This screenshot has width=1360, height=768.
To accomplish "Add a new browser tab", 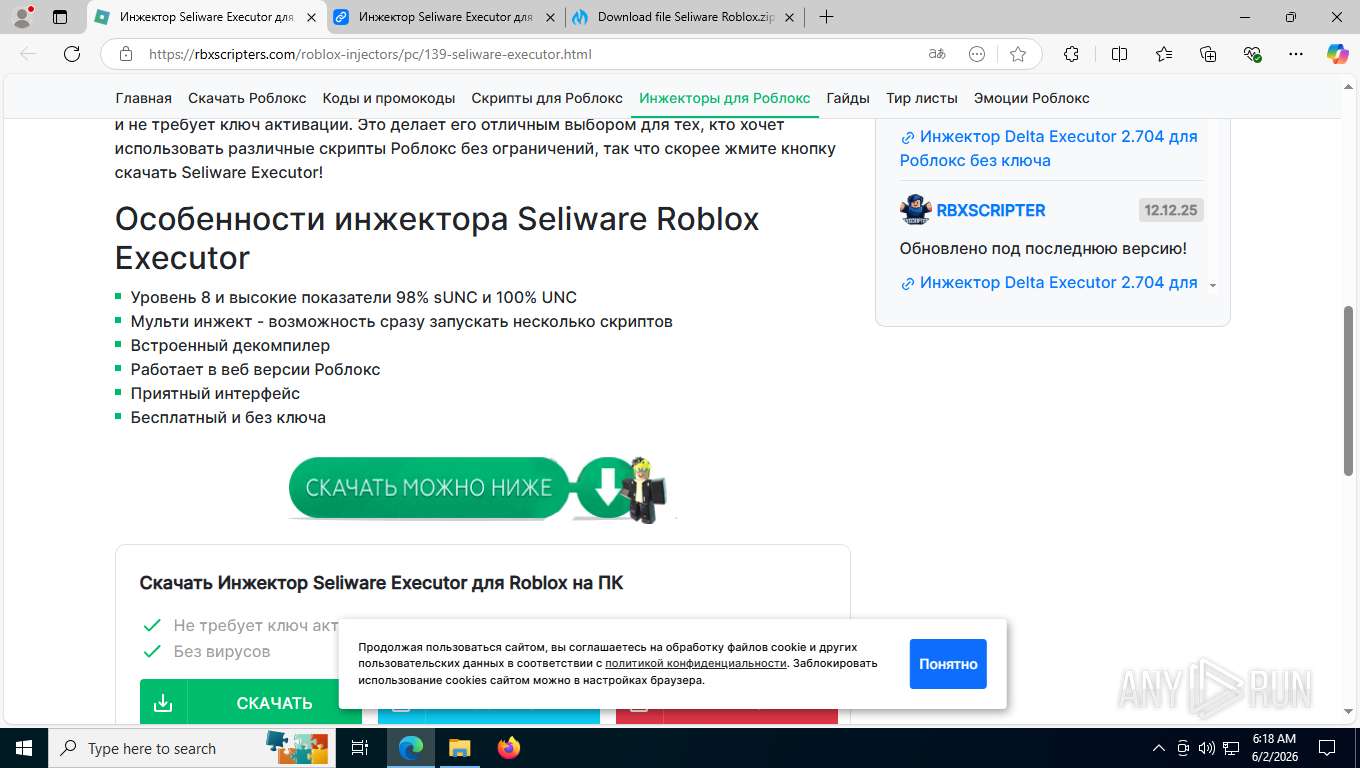I will tap(826, 17).
